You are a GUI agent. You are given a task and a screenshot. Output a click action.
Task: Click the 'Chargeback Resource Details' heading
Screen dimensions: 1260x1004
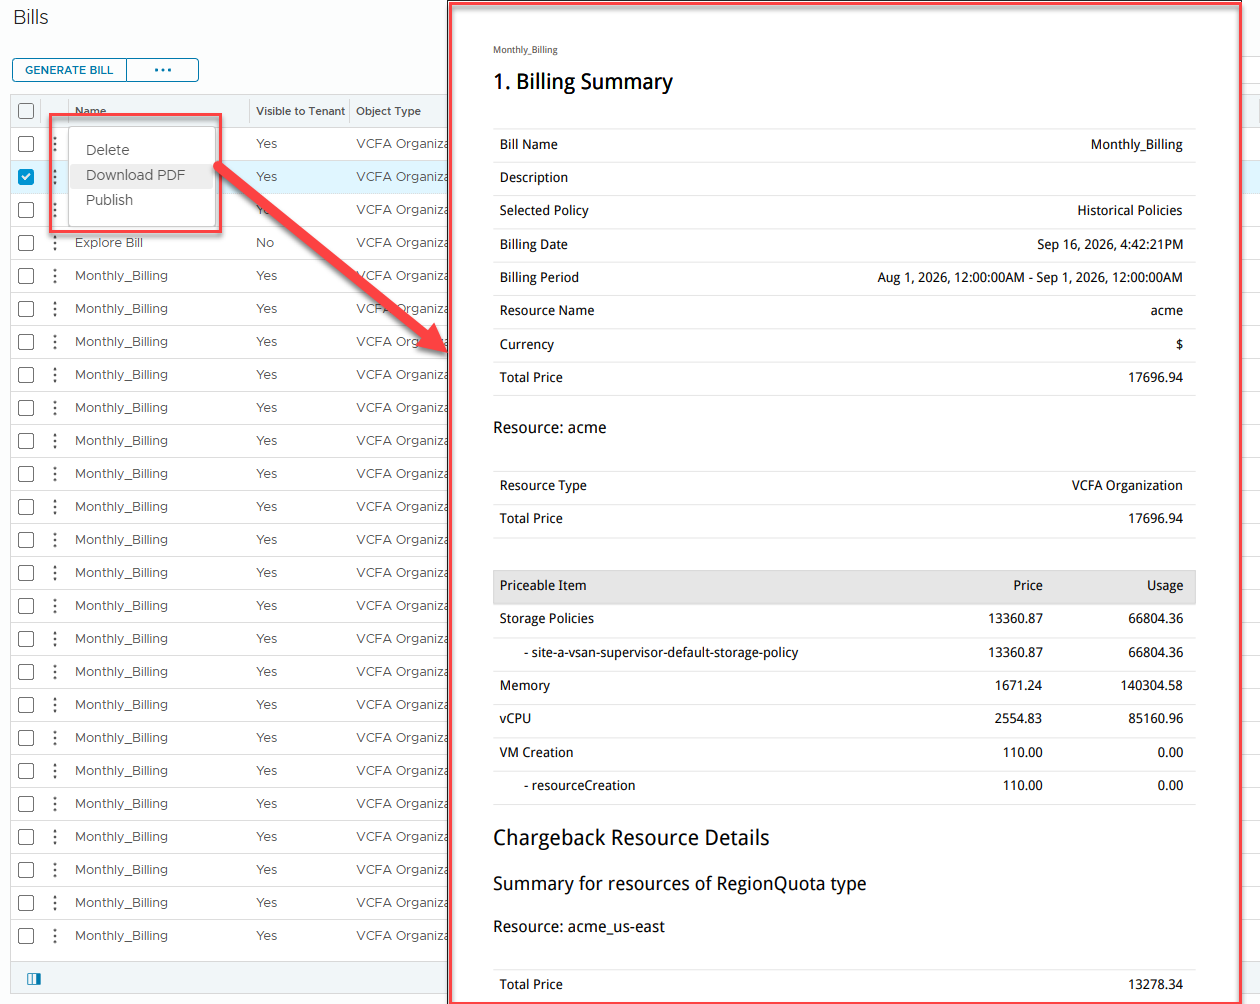631,838
